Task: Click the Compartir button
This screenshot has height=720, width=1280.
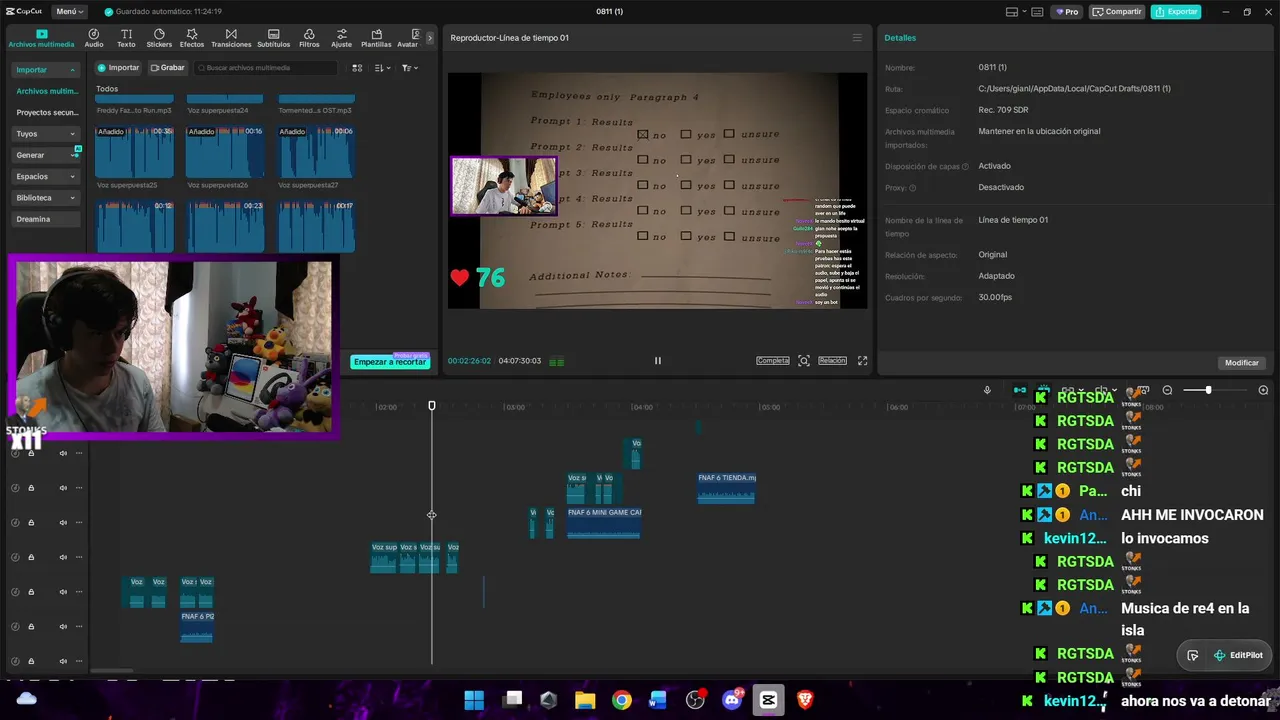Action: [x=1117, y=12]
